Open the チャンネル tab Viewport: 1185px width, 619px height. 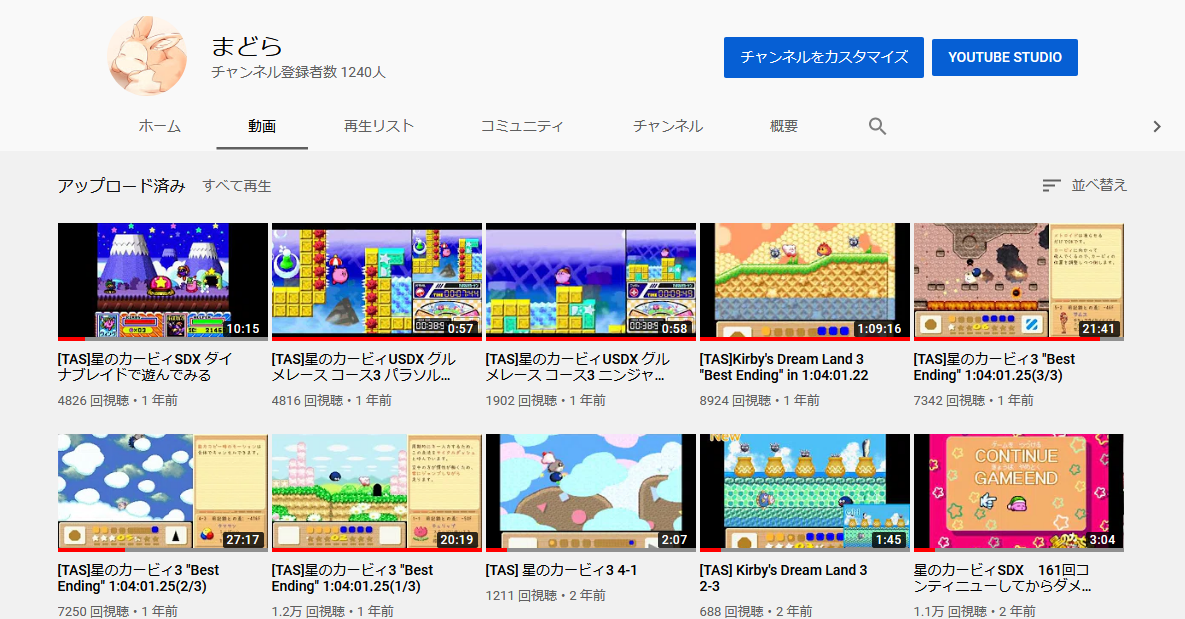pyautogui.click(x=668, y=126)
